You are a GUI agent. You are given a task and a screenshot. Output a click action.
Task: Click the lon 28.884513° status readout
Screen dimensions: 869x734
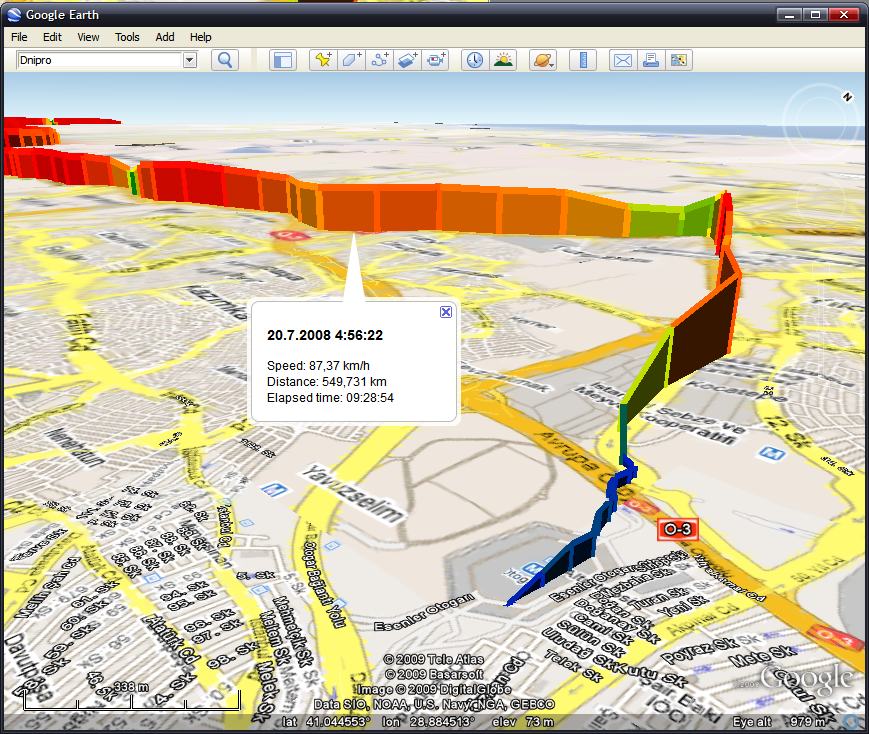click(x=428, y=722)
